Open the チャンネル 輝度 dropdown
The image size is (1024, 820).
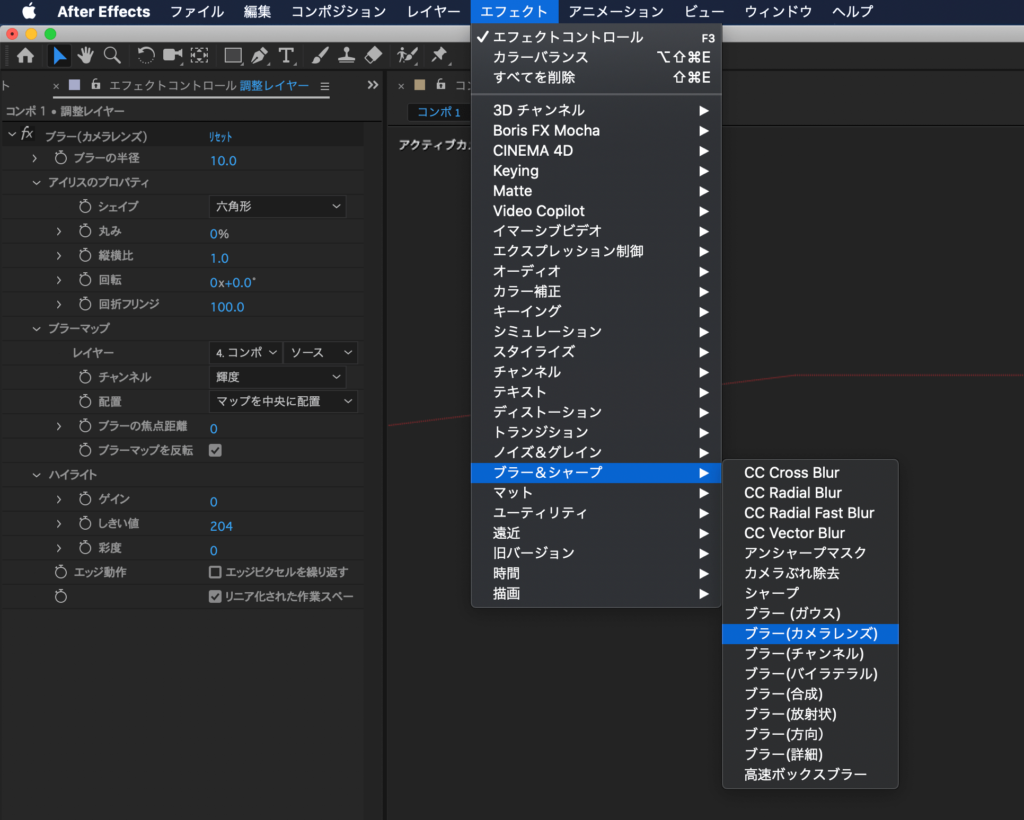pyautogui.click(x=278, y=377)
